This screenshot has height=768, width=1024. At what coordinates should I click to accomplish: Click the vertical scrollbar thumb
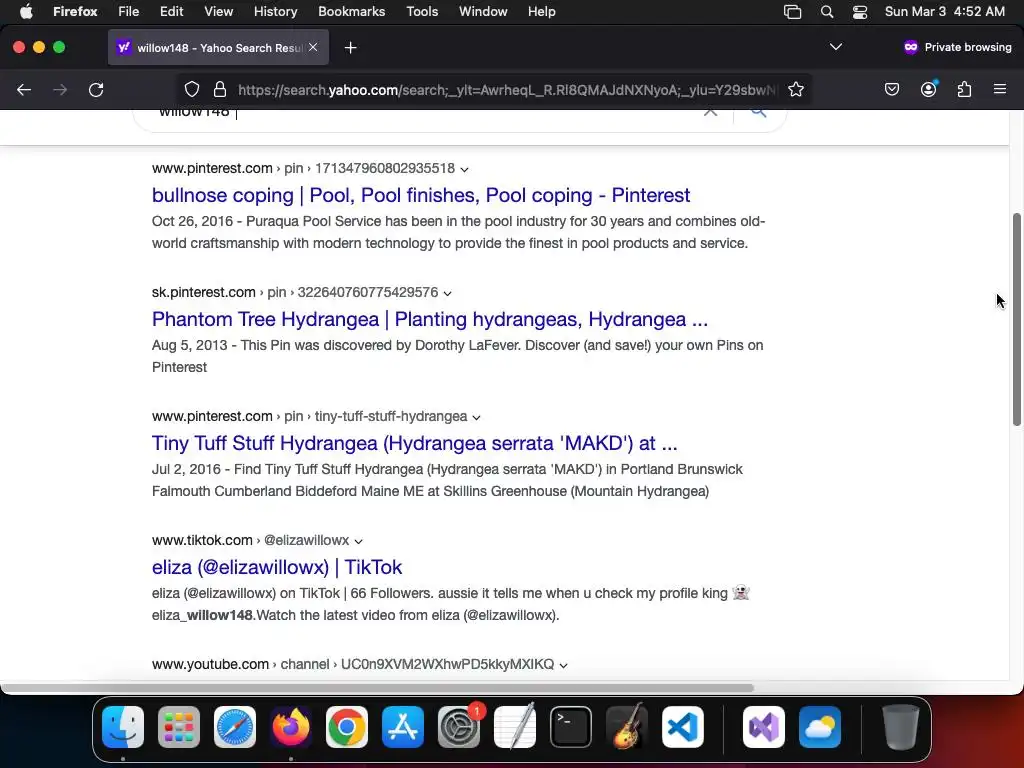(1016, 319)
